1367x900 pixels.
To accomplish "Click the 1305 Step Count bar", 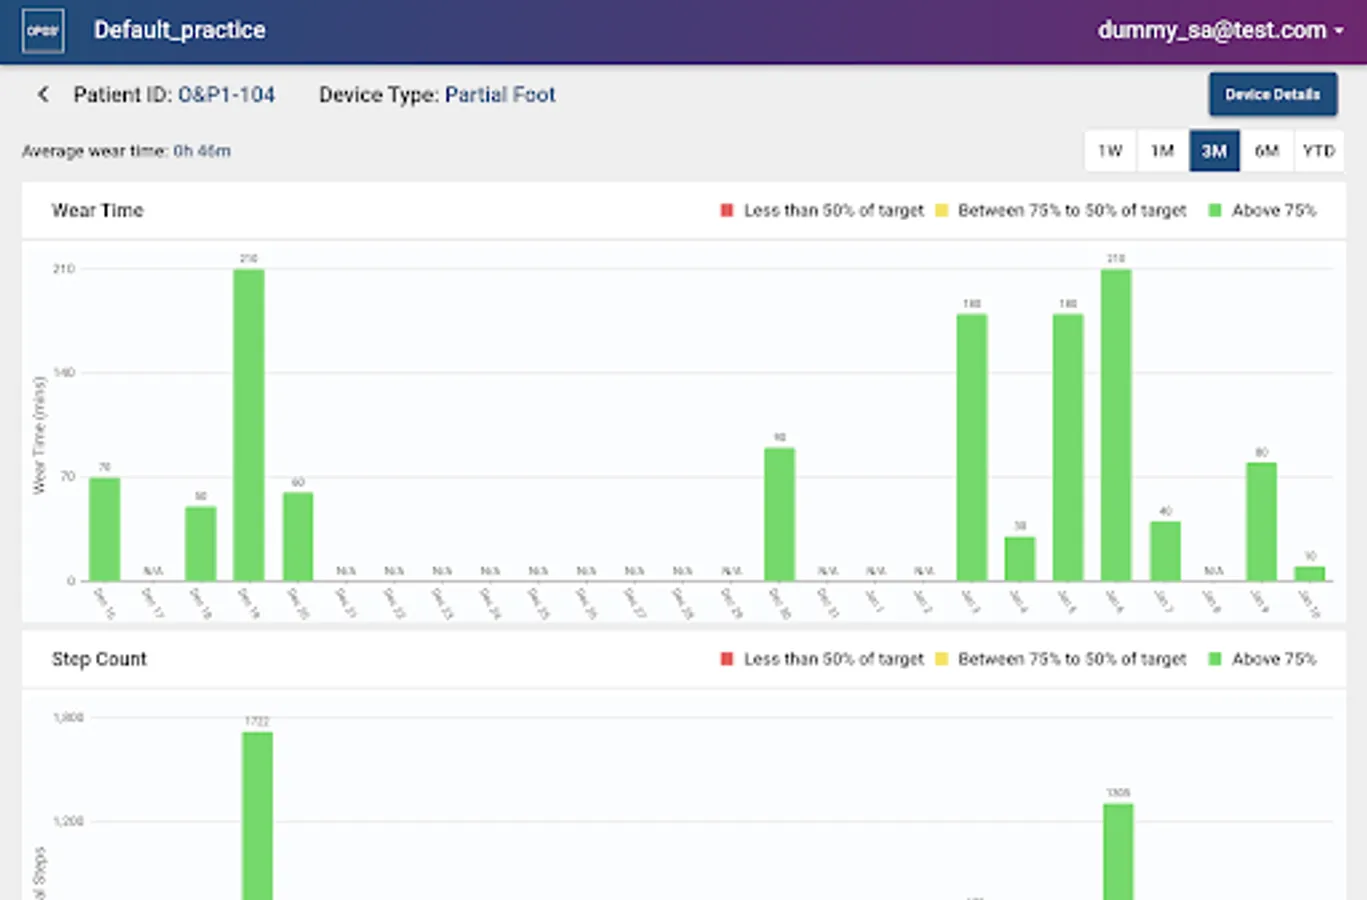I will tap(1118, 852).
